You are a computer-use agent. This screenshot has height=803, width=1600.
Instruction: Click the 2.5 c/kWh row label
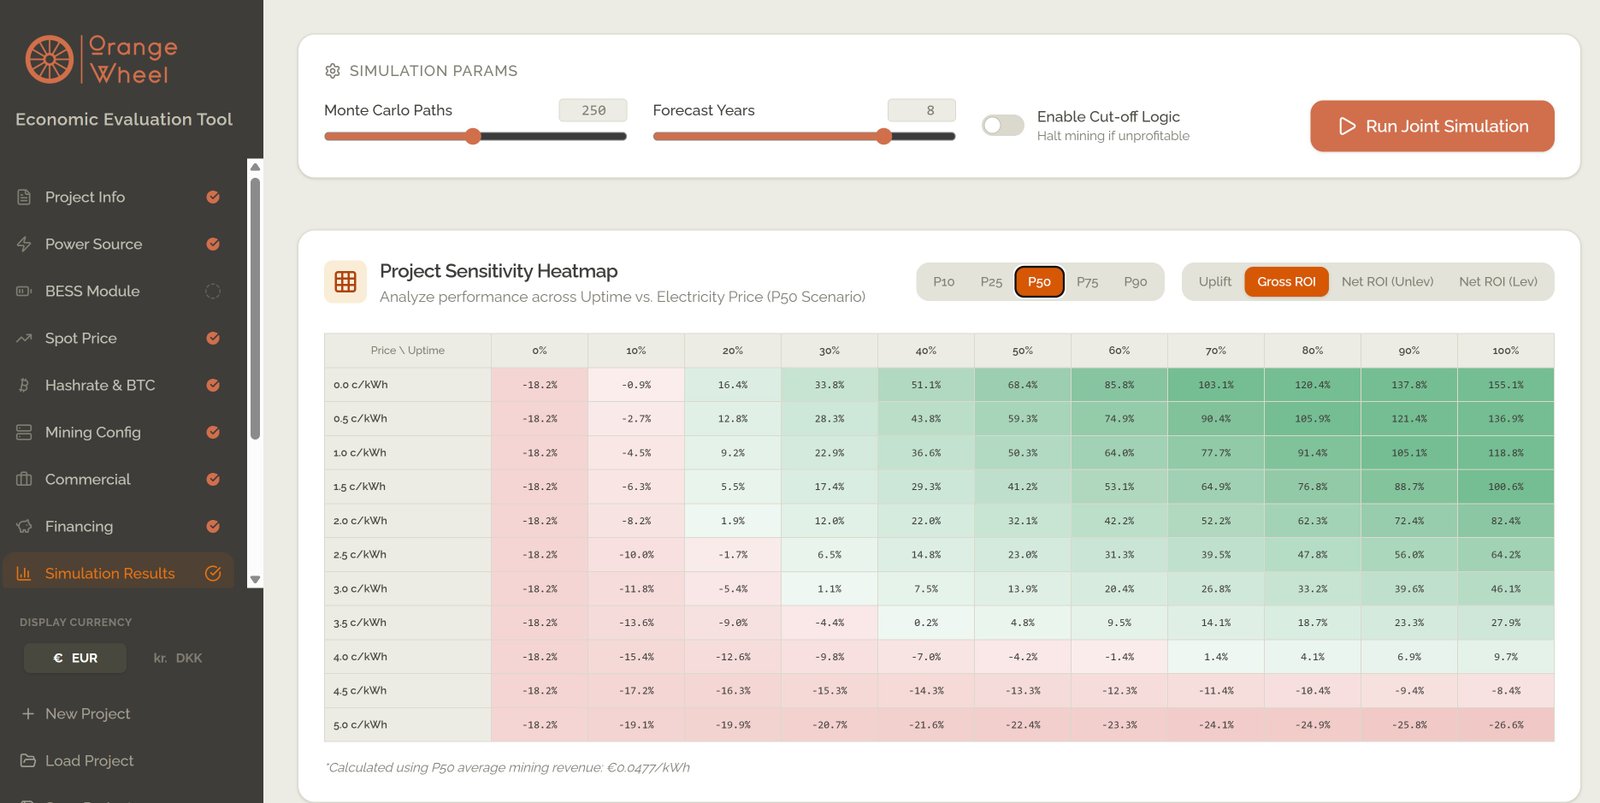pyautogui.click(x=408, y=555)
